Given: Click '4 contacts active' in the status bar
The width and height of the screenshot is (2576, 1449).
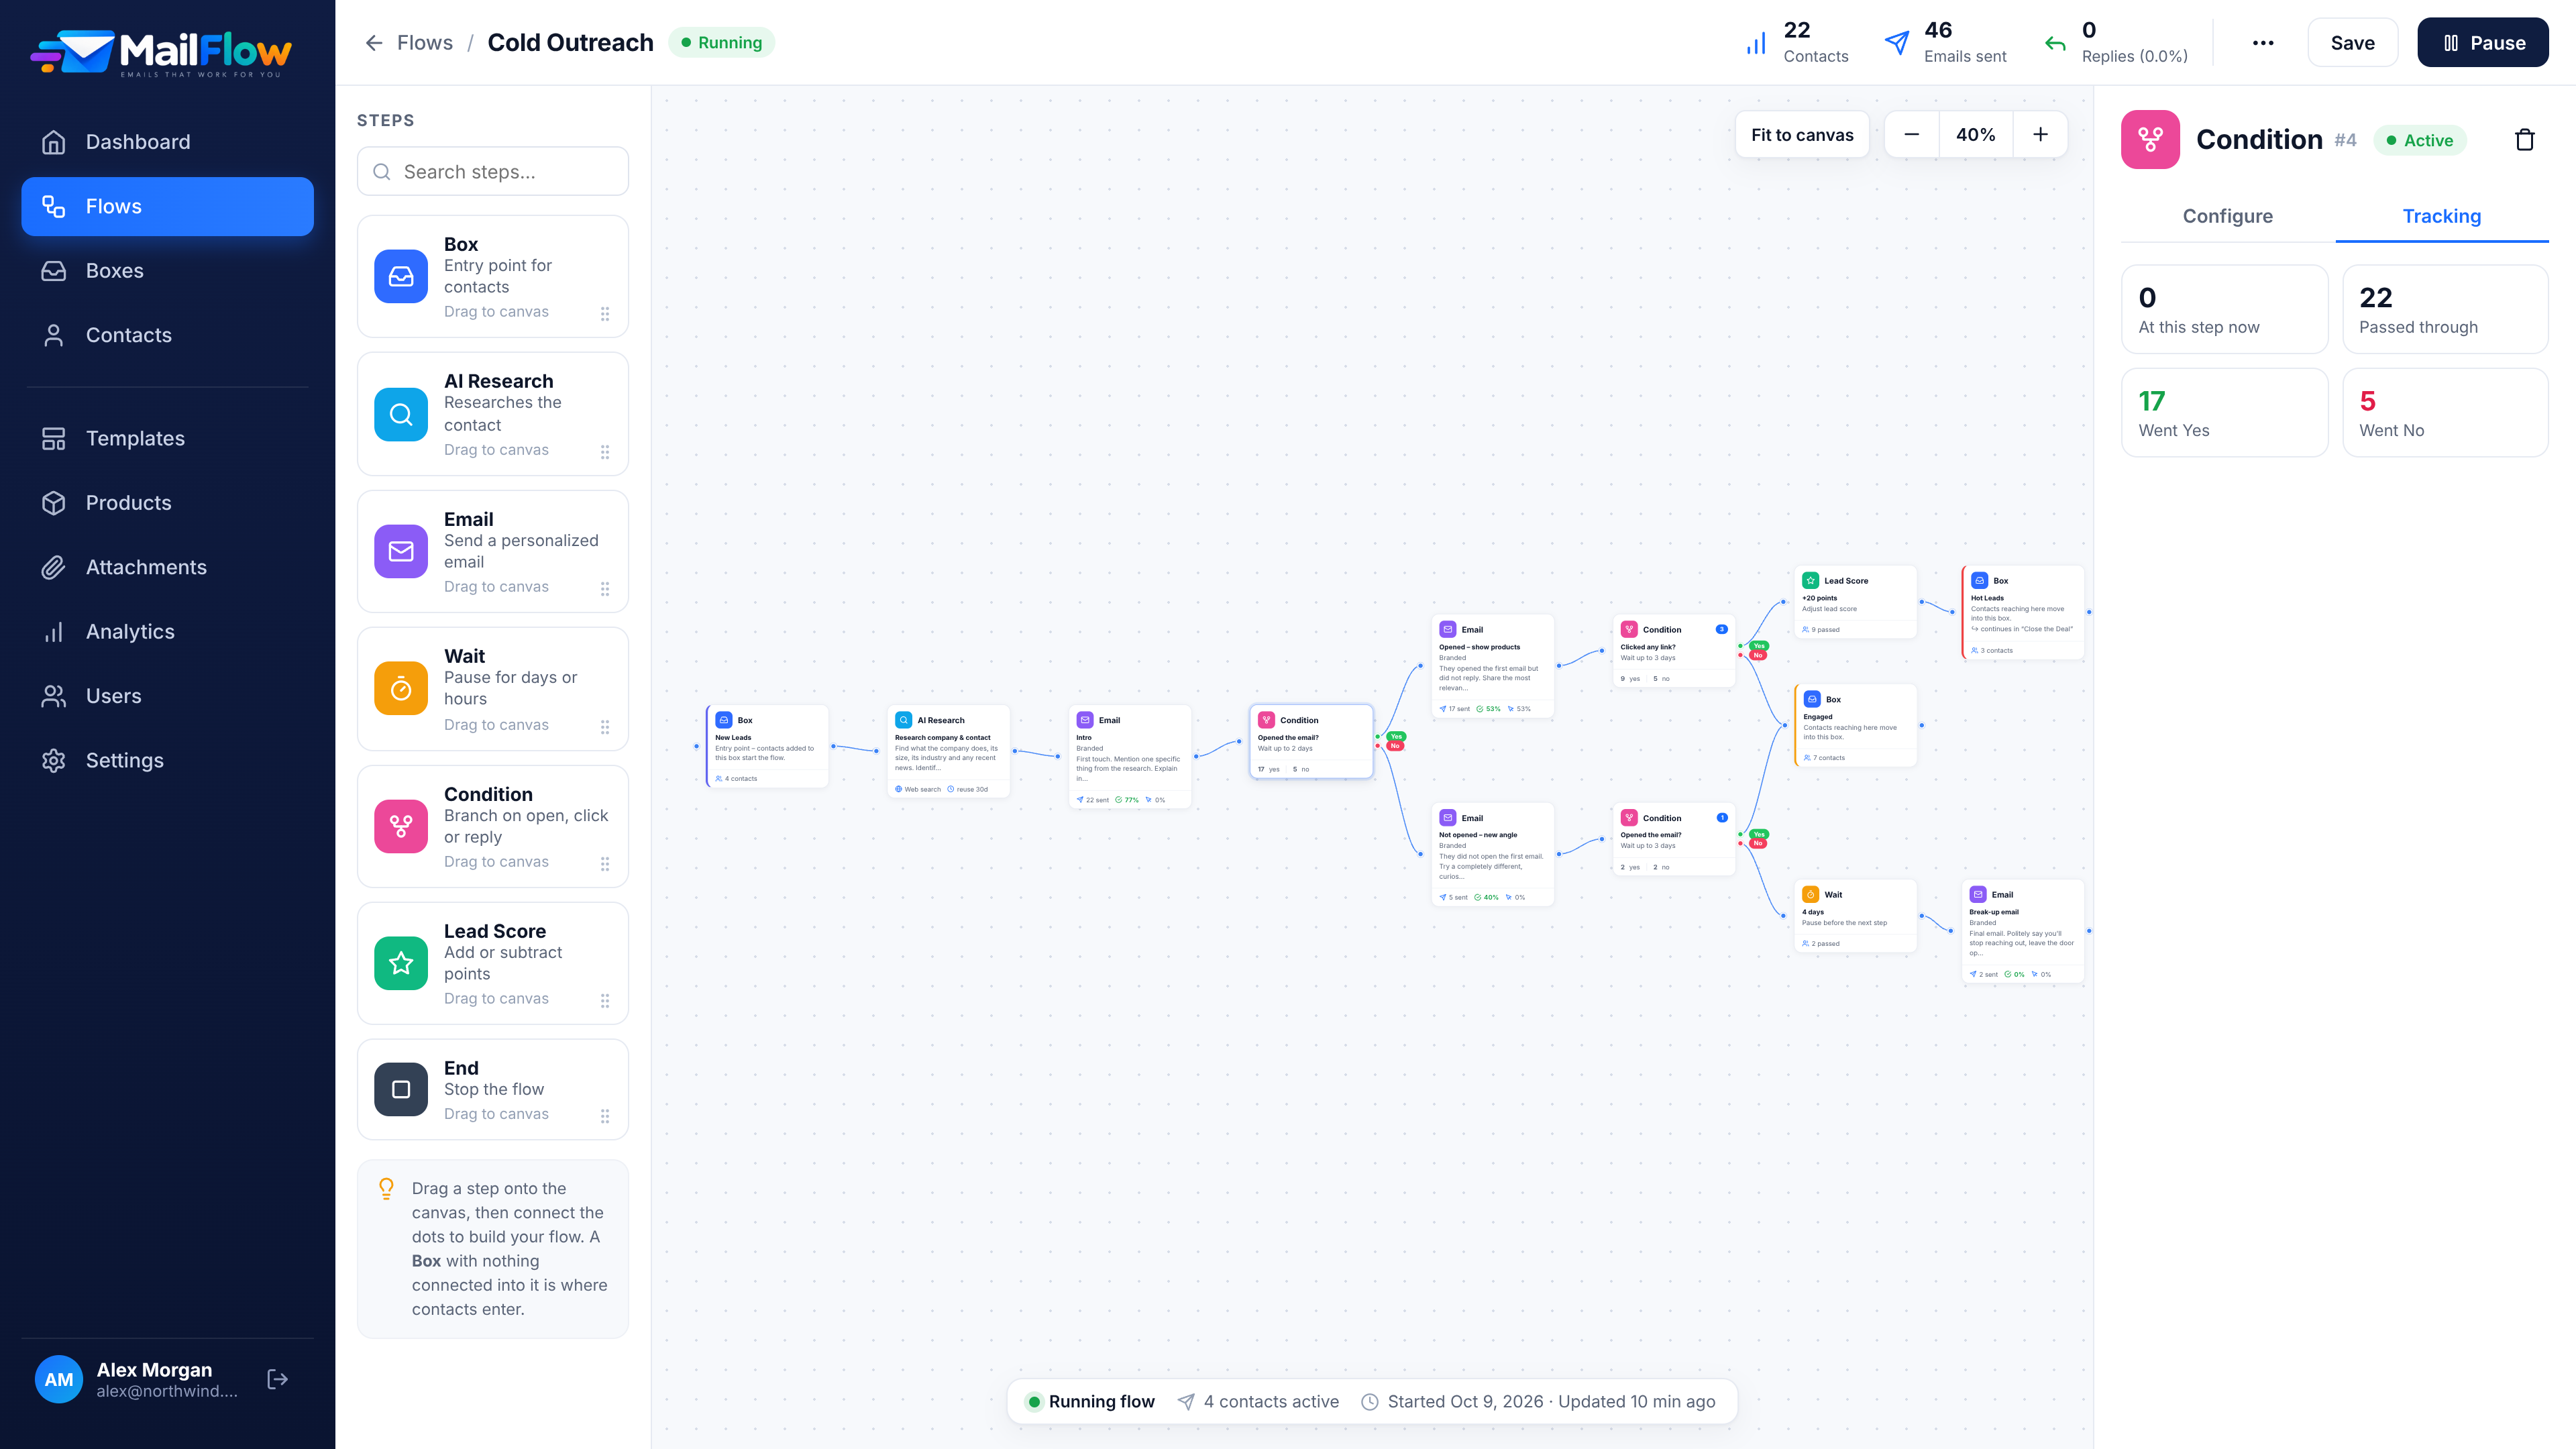Looking at the screenshot, I should [1258, 1402].
